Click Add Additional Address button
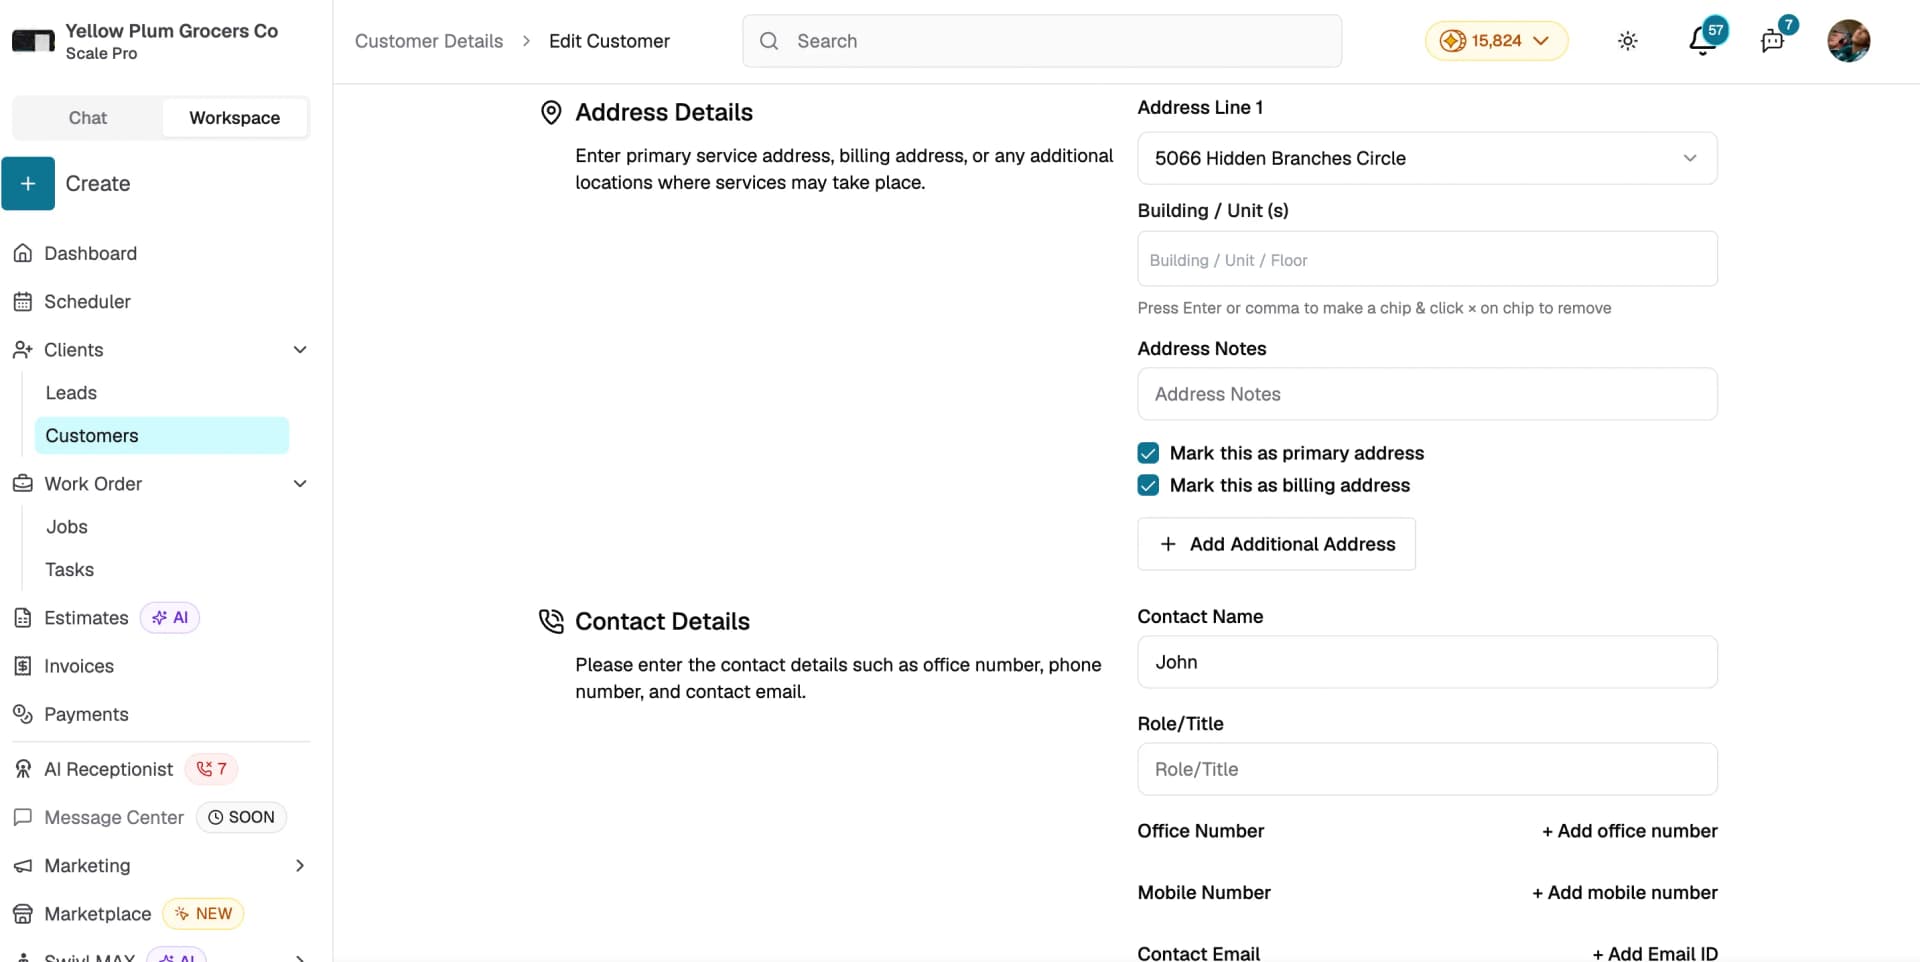This screenshot has height=962, width=1920. [x=1276, y=544]
